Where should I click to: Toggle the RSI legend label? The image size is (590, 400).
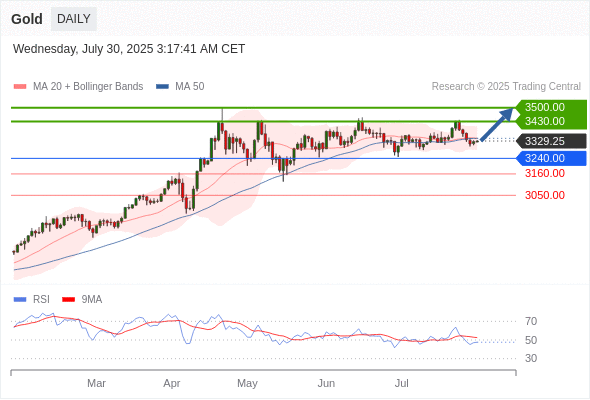pos(41,300)
